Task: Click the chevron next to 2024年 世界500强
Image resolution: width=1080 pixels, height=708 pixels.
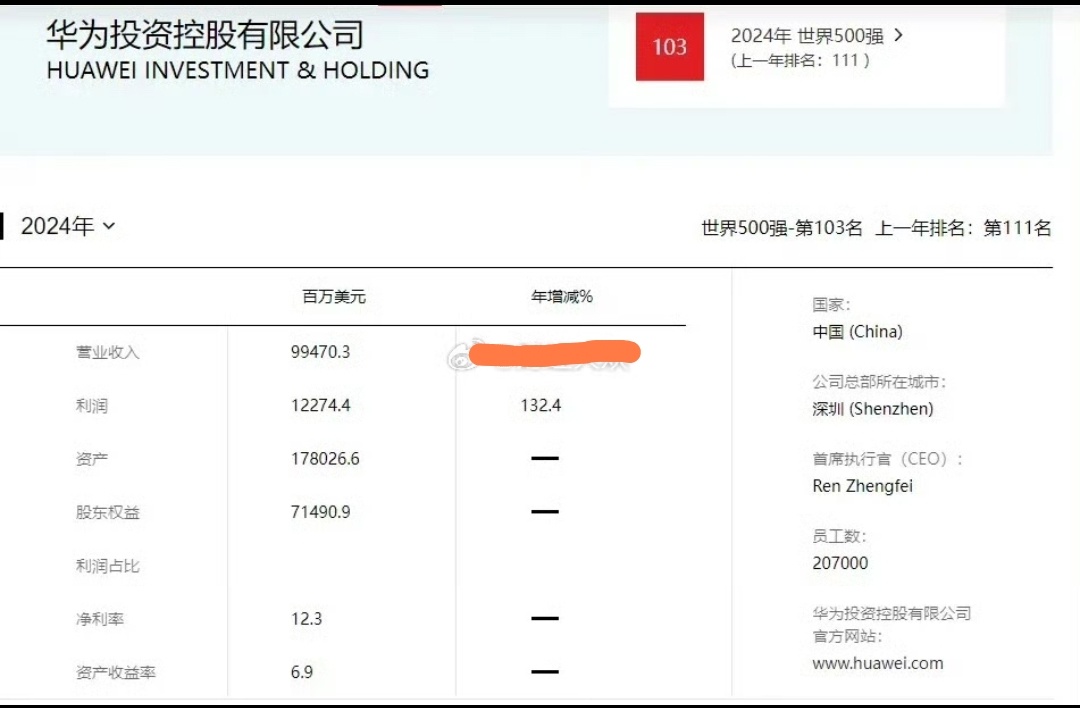Action: pos(898,34)
